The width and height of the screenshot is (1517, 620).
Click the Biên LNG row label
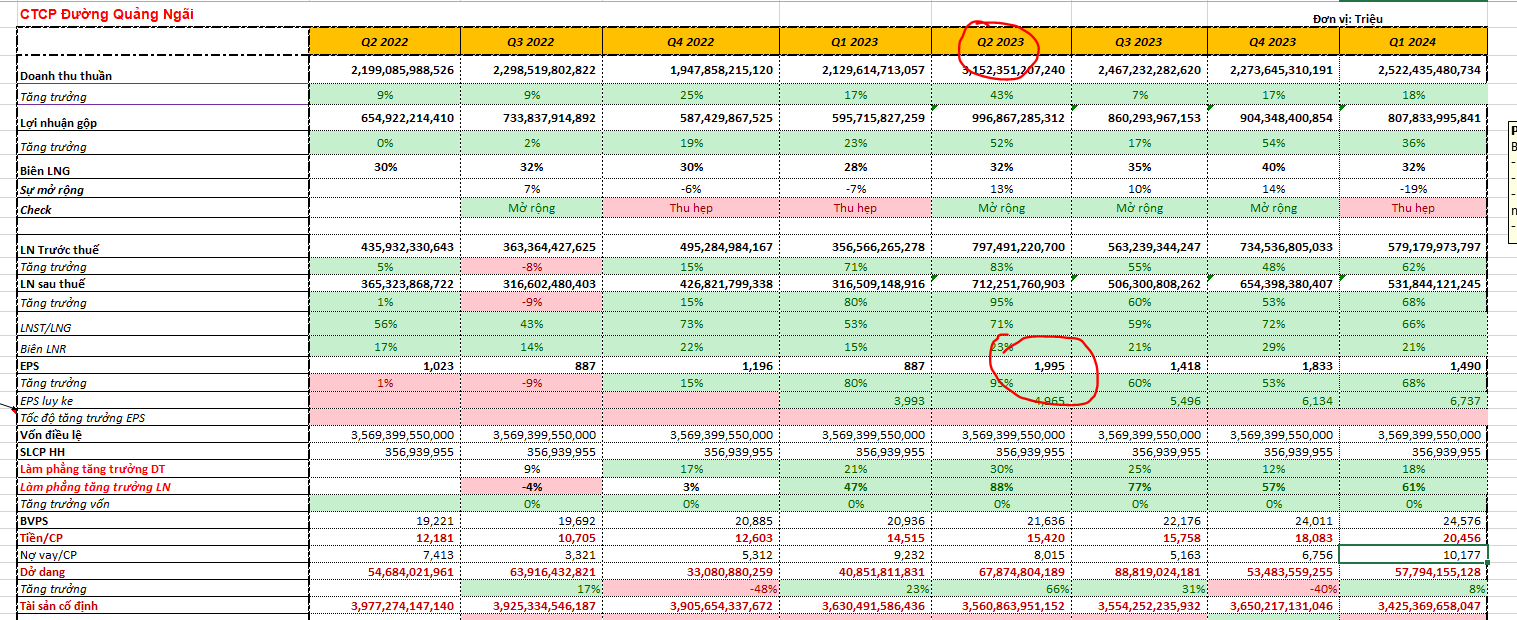[x=45, y=171]
